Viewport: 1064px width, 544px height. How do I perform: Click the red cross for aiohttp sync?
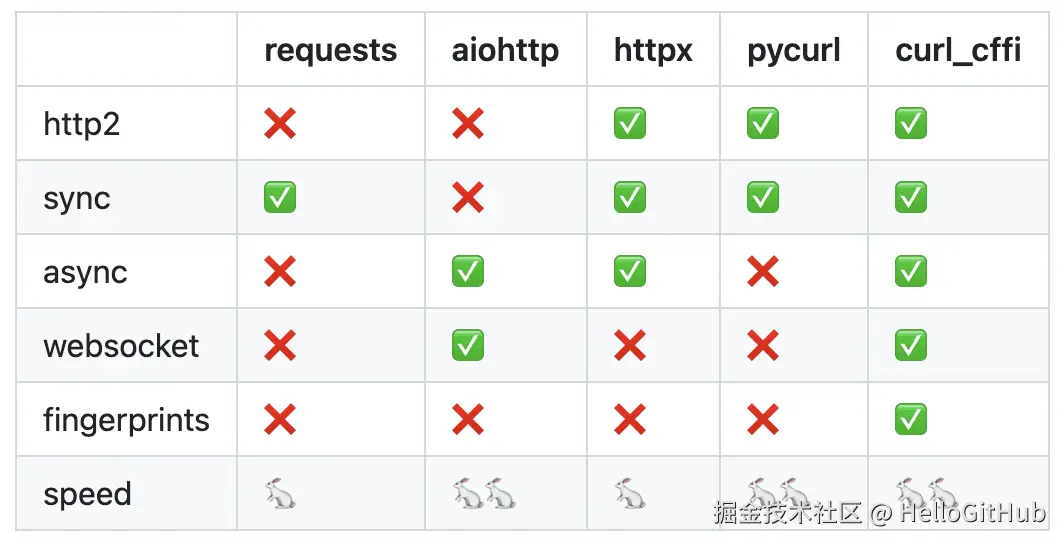coord(468,198)
